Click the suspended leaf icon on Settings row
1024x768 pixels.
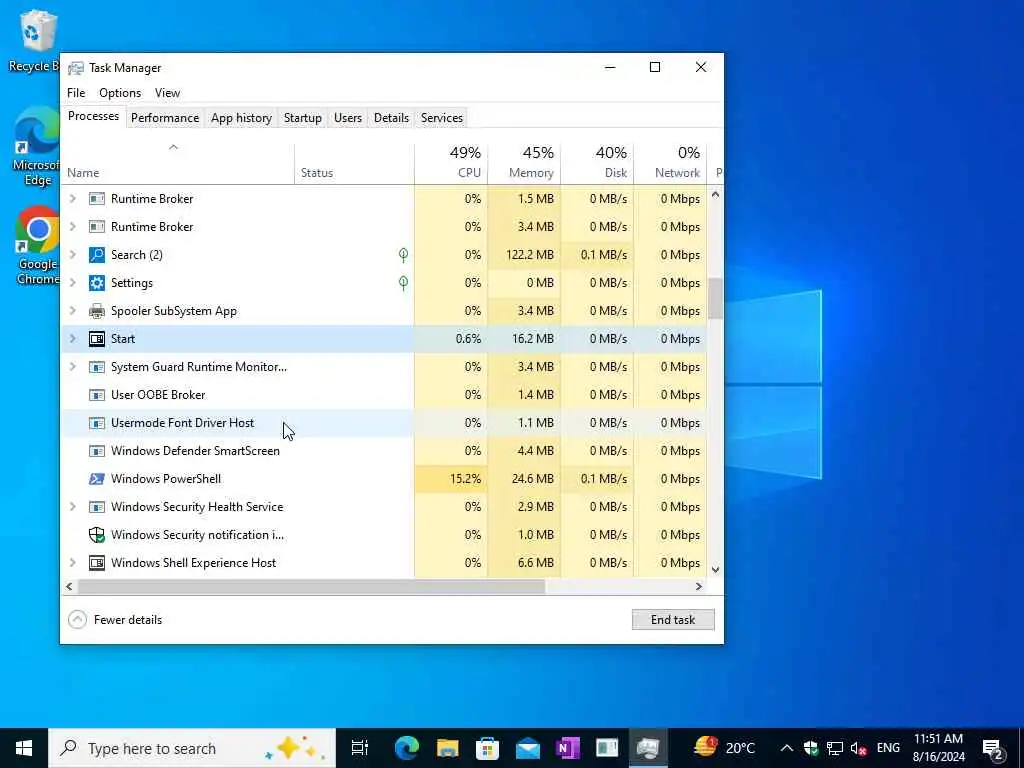(x=404, y=283)
